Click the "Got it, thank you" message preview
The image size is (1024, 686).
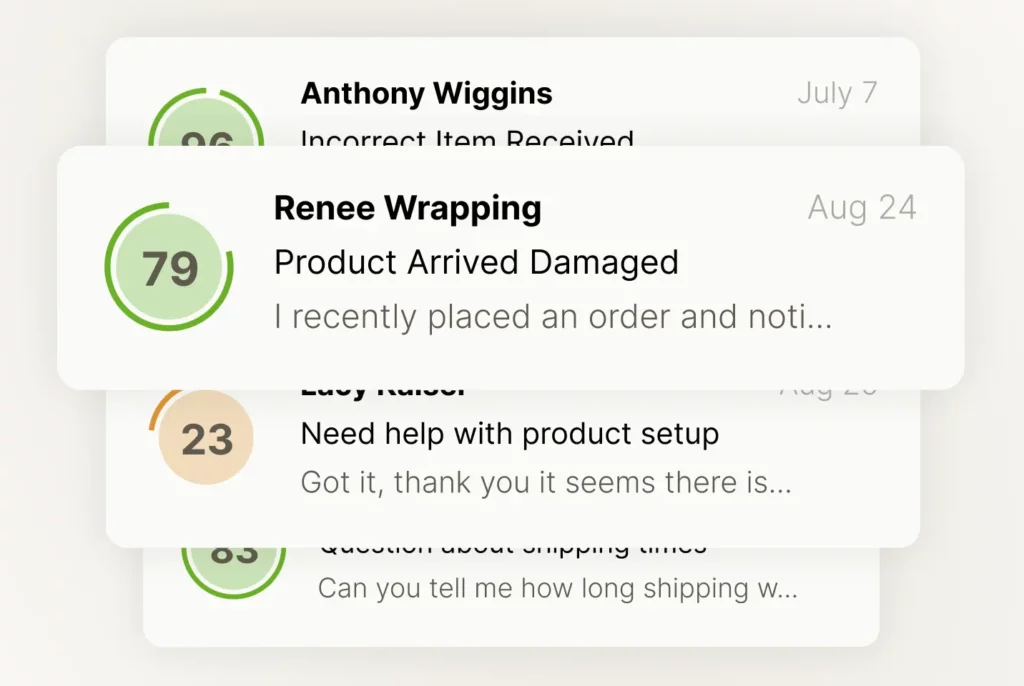(546, 483)
